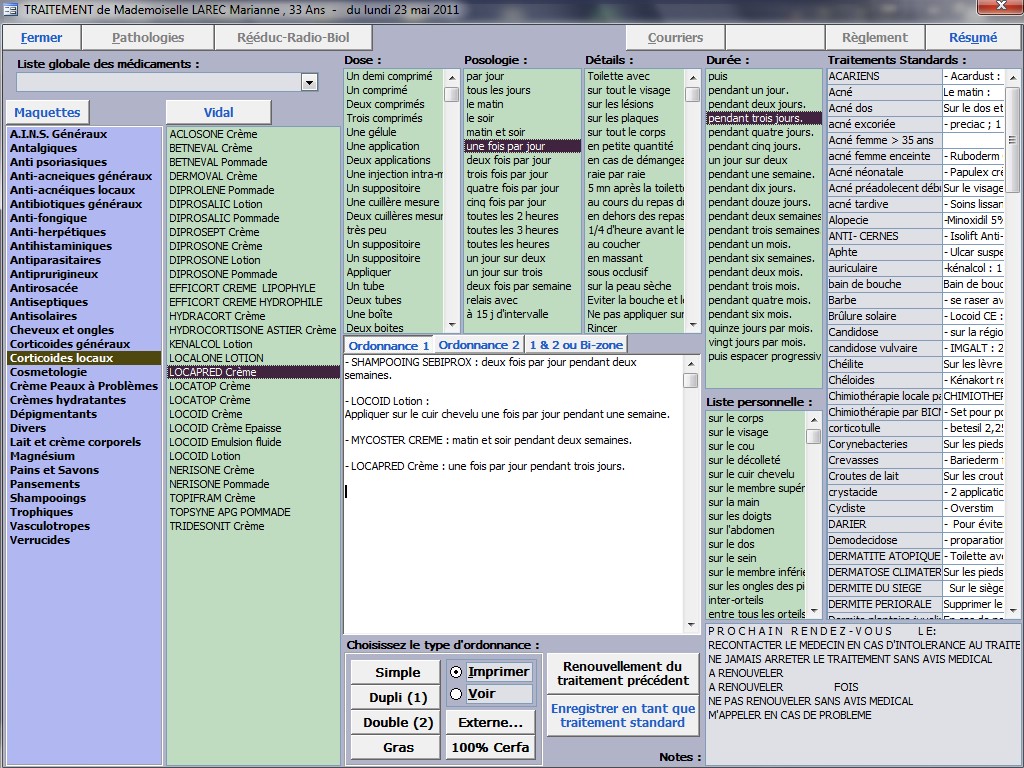Open the 1 & 2 ou Bi-zone tab
1024x768 pixels.
(x=576, y=345)
